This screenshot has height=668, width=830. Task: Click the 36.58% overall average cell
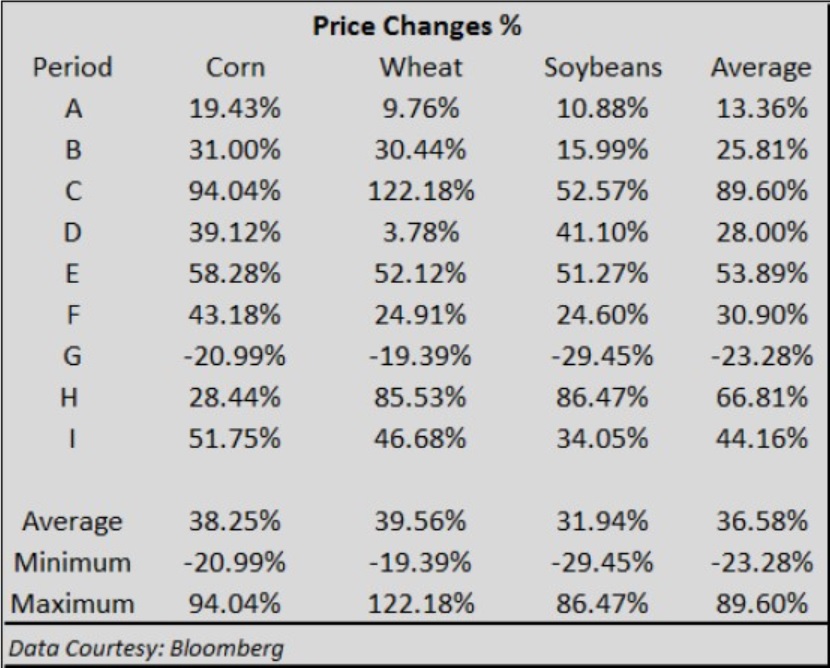(x=760, y=522)
